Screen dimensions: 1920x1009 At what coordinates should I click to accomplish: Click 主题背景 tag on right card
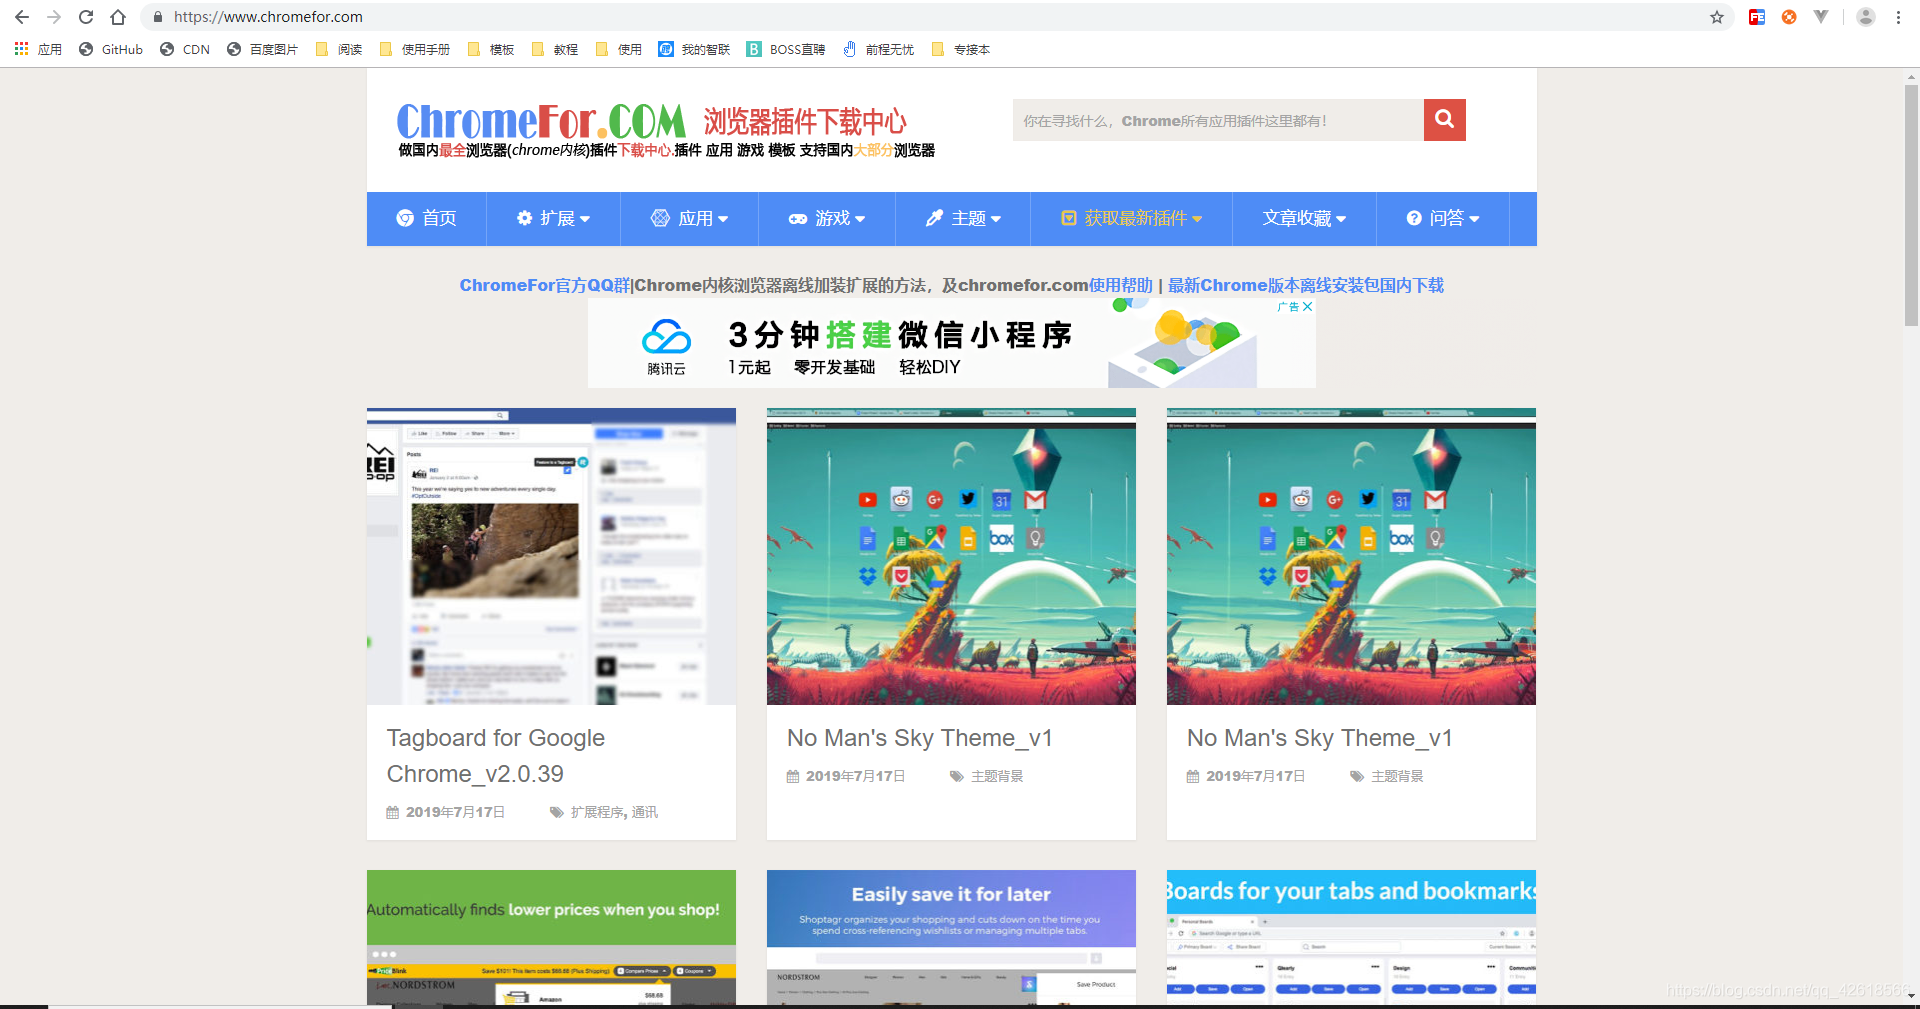click(1397, 776)
